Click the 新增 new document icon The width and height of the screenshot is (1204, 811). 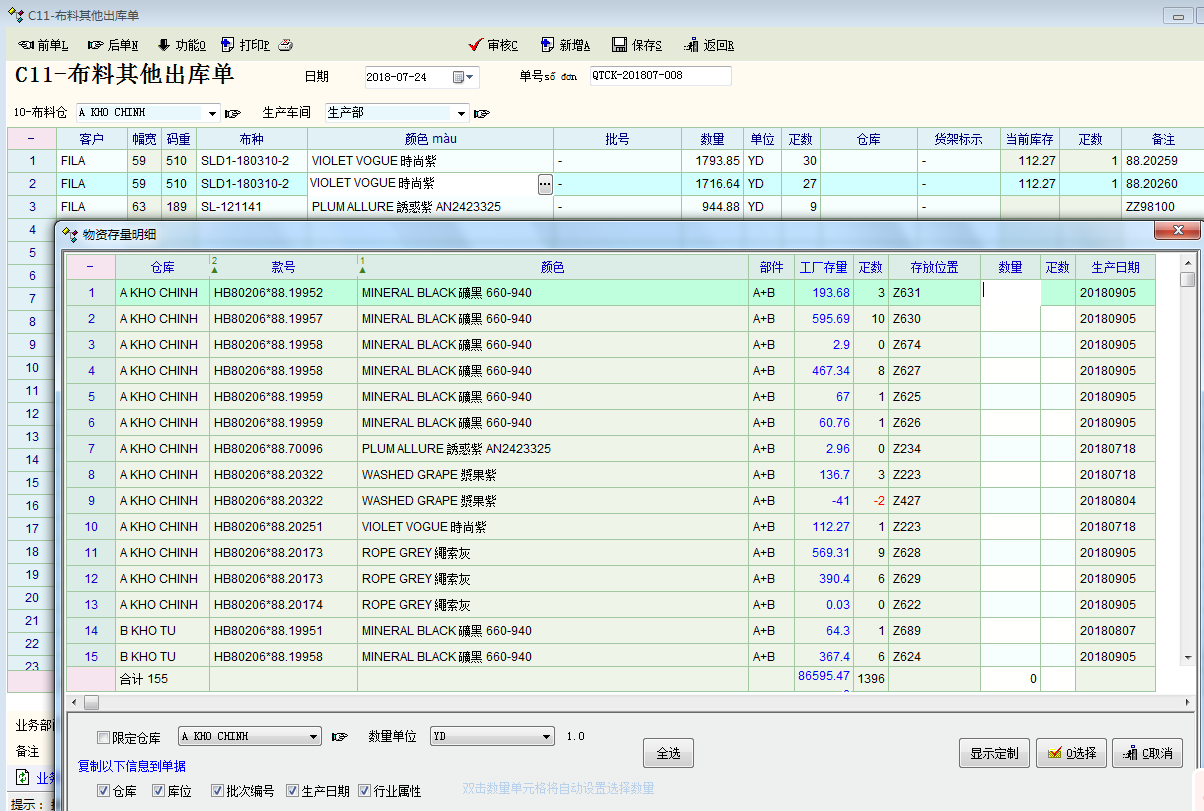point(547,45)
